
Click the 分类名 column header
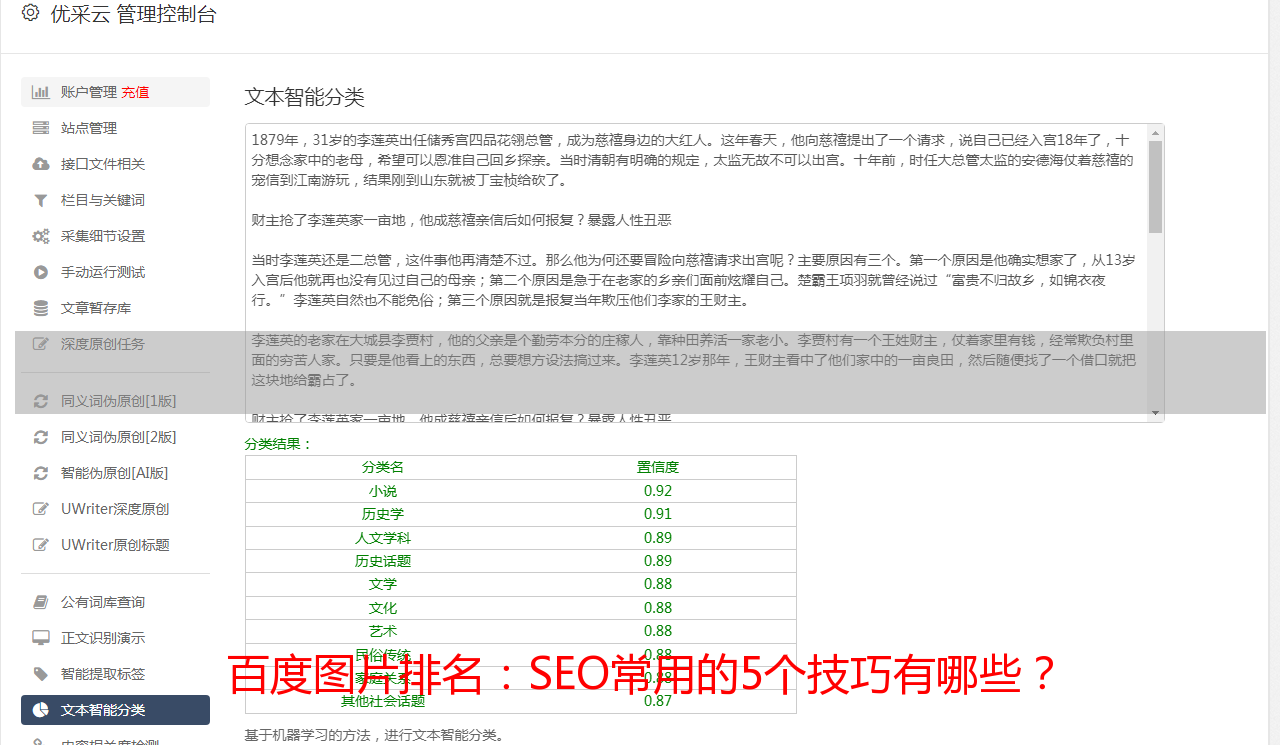pyautogui.click(x=383, y=467)
